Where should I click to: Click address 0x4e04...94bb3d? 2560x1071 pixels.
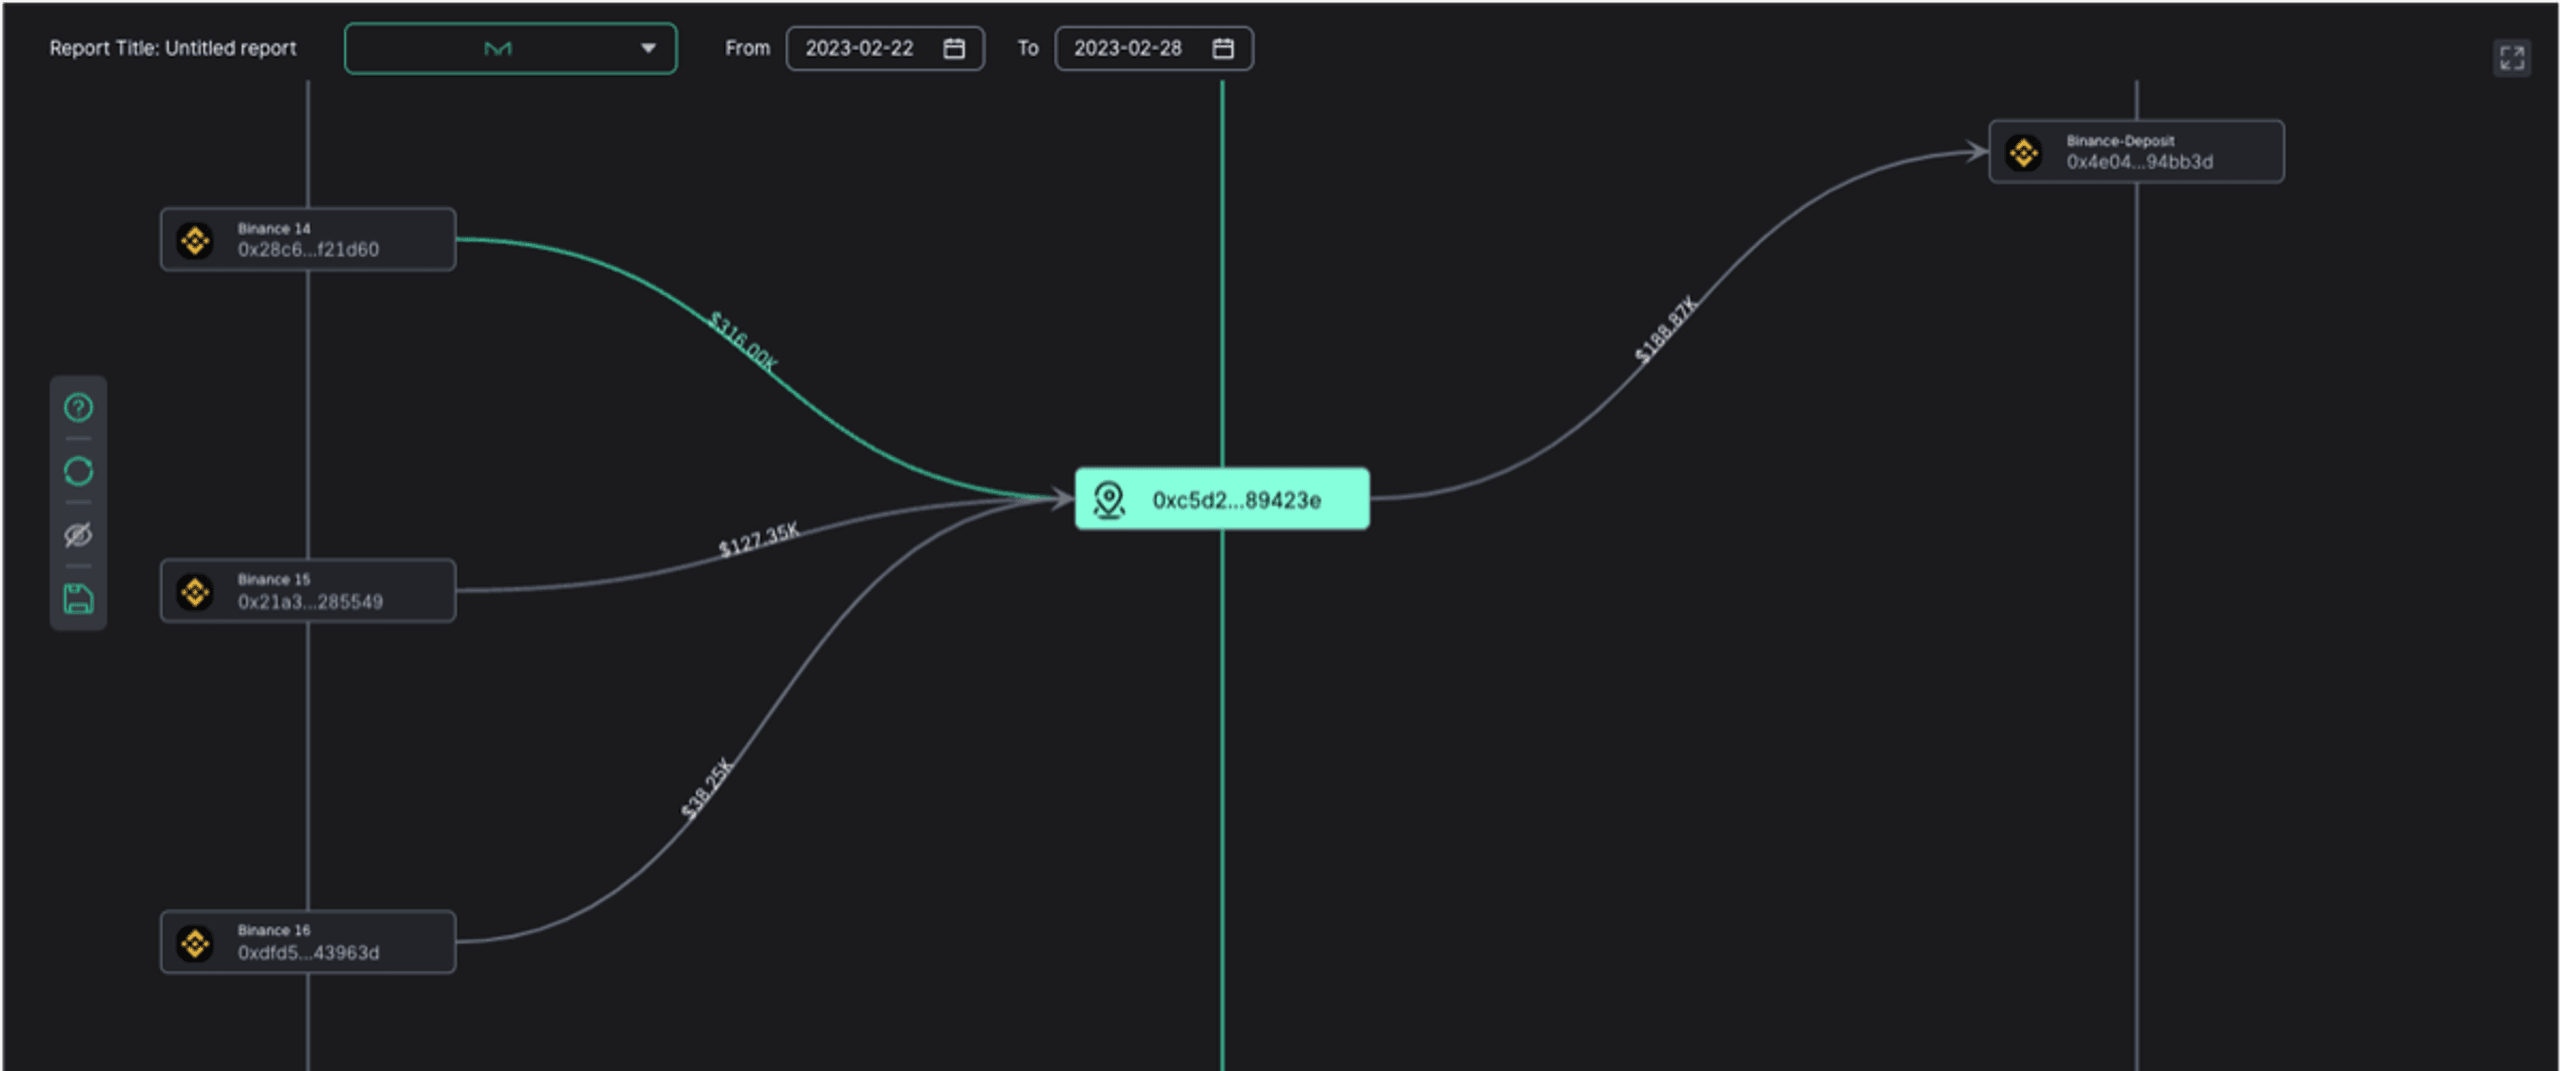(x=2139, y=162)
